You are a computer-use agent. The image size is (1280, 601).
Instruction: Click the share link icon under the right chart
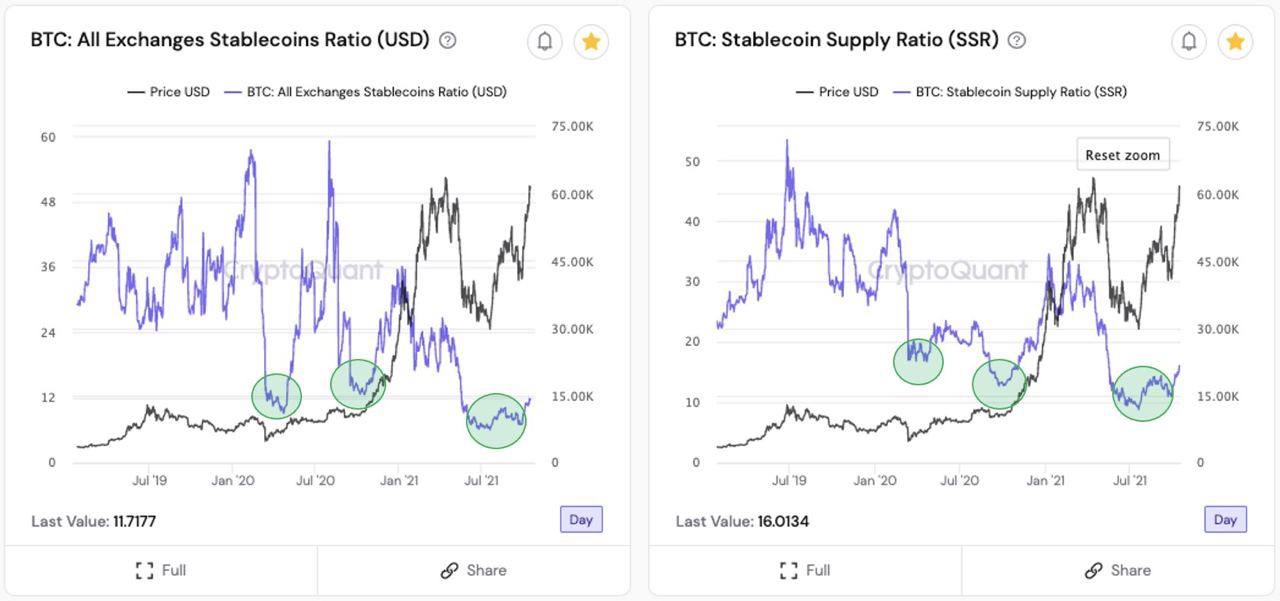coord(1094,571)
